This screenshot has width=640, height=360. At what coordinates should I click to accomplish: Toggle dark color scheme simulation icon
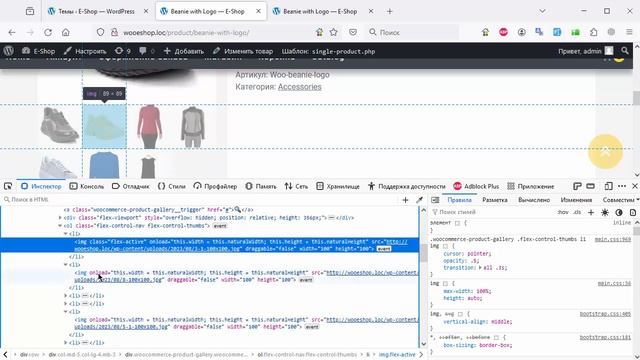[x=619, y=212]
